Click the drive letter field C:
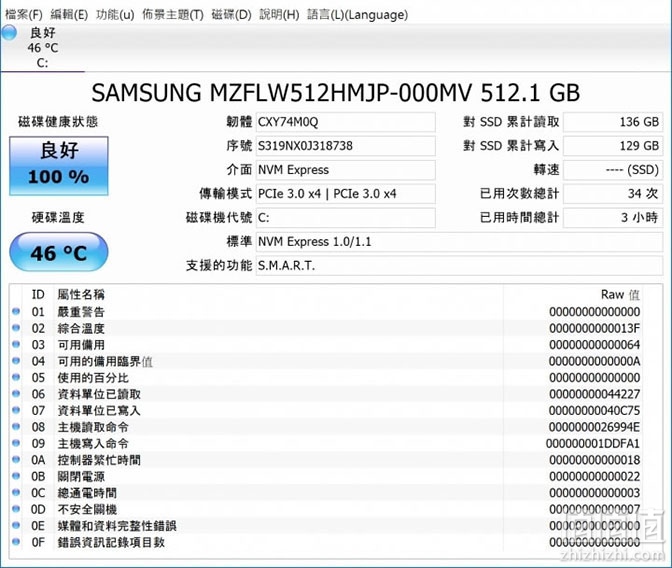Image resolution: width=672 pixels, height=568 pixels. [x=345, y=218]
